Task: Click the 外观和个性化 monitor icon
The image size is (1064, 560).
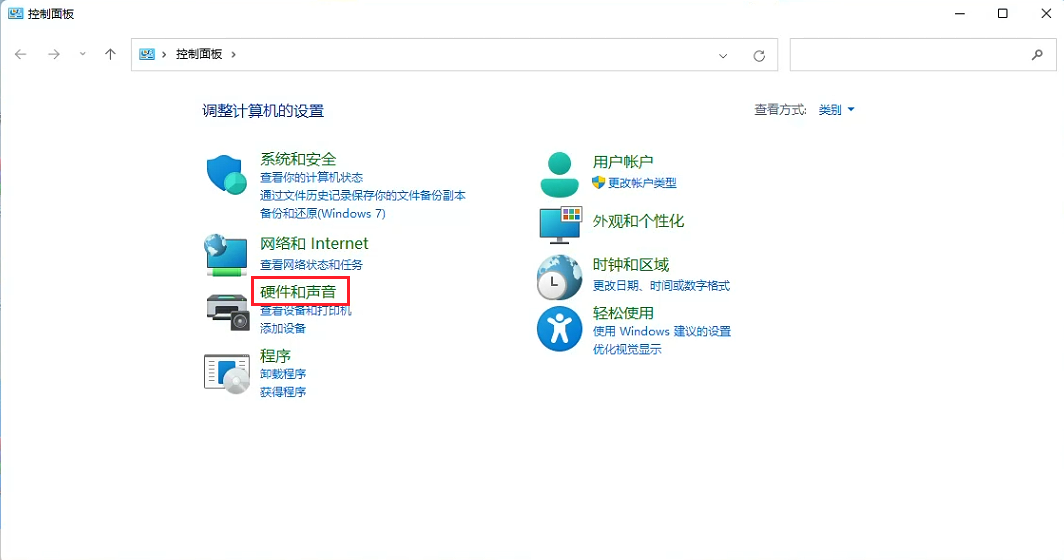Action: pos(560,225)
